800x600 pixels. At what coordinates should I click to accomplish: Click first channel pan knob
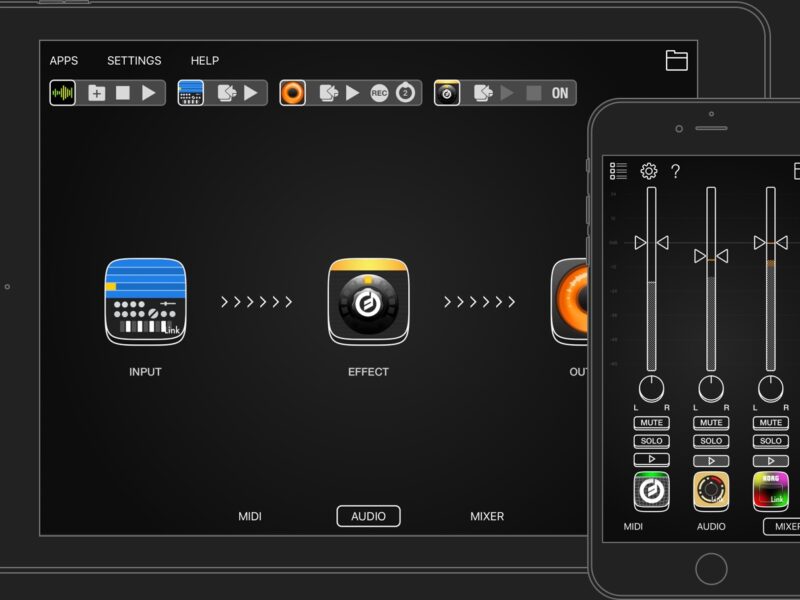pyautogui.click(x=652, y=389)
